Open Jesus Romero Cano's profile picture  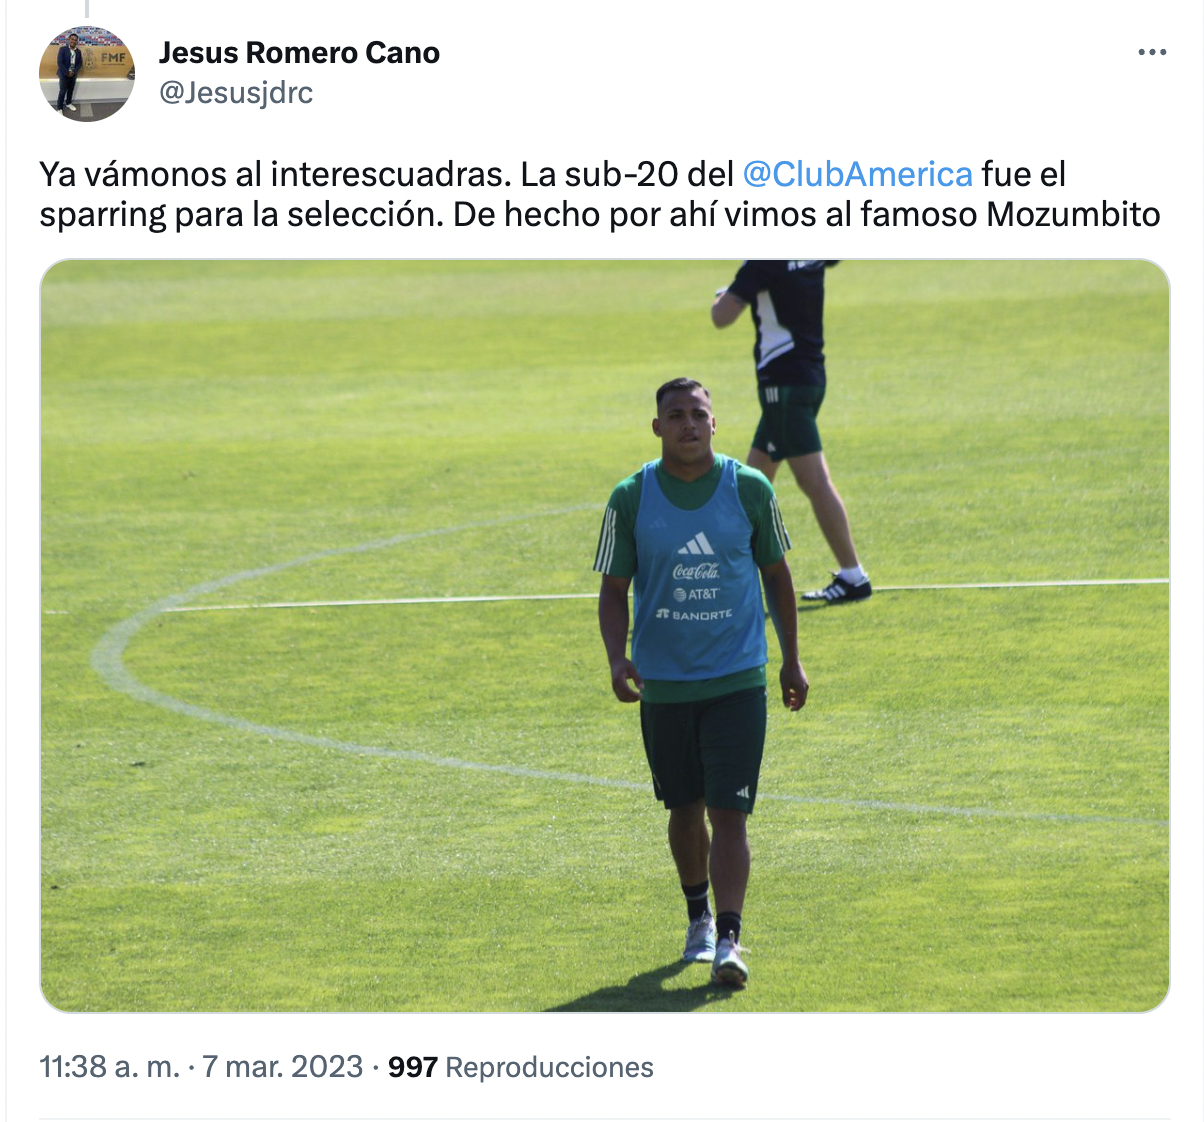[x=87, y=74]
